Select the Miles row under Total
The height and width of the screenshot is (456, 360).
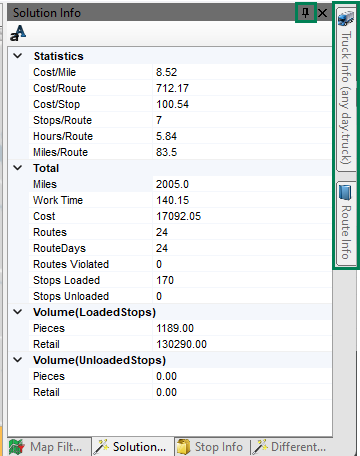point(45,184)
